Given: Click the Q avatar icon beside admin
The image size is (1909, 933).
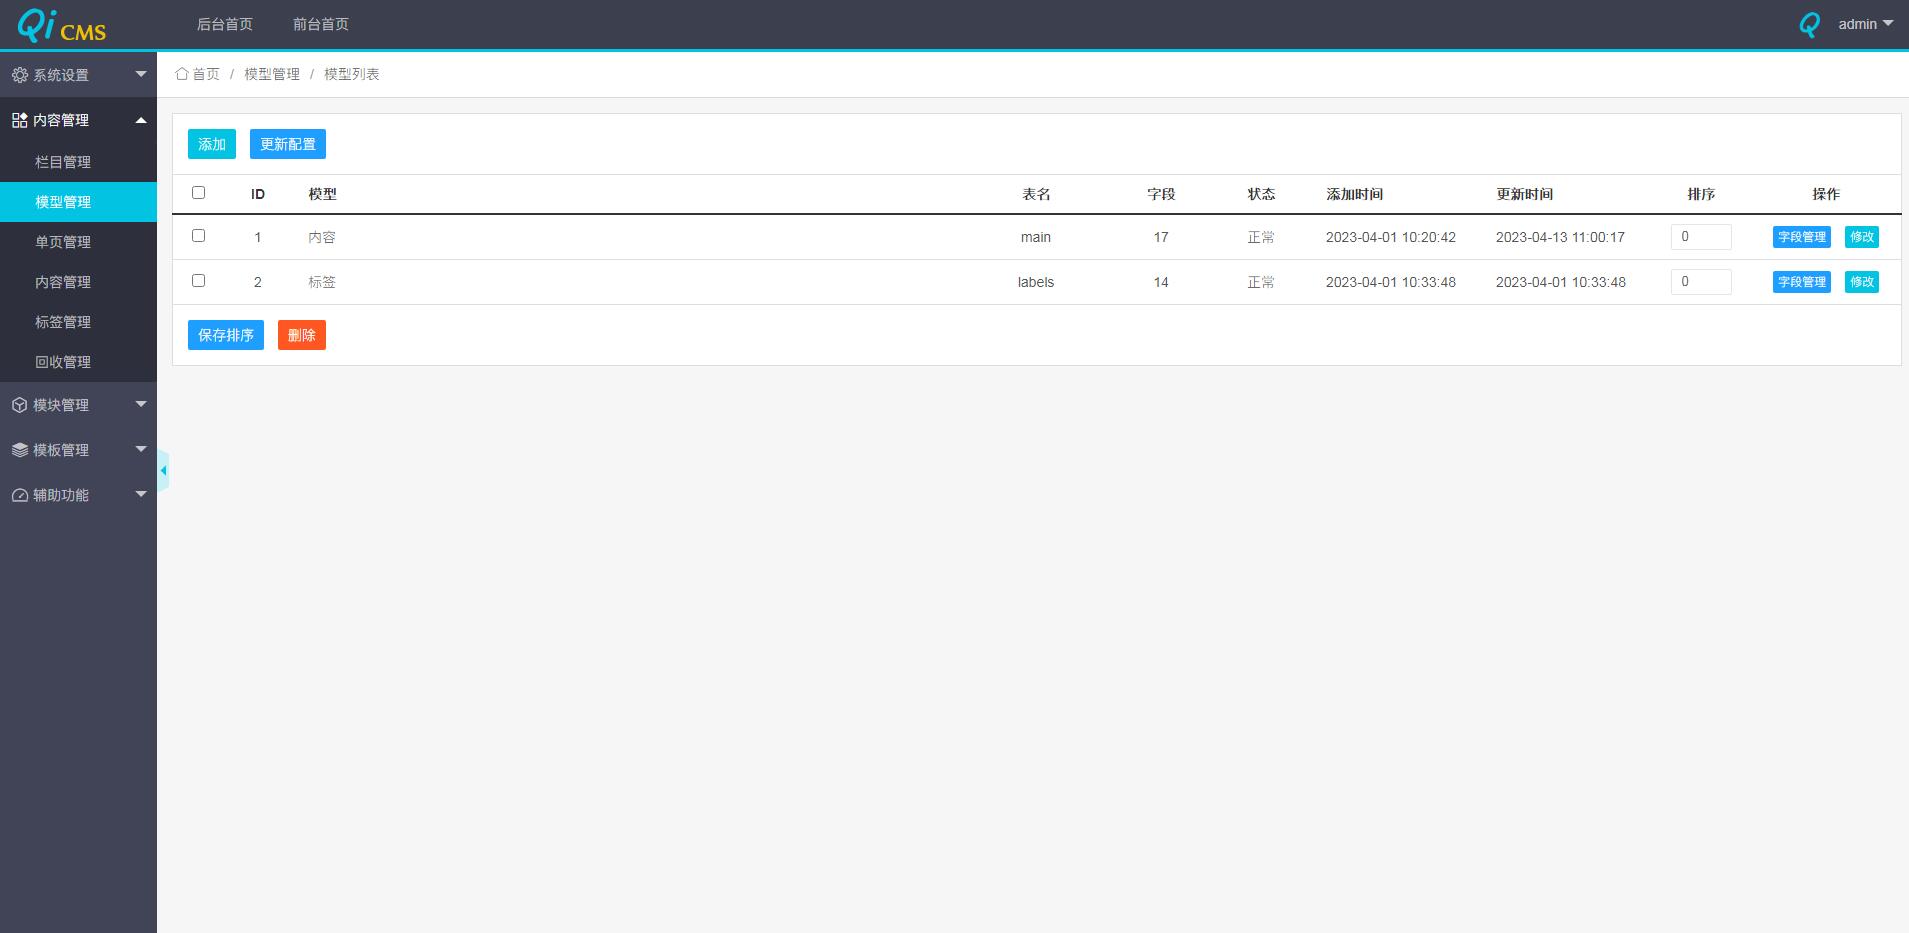Looking at the screenshot, I should pyautogui.click(x=1809, y=24).
